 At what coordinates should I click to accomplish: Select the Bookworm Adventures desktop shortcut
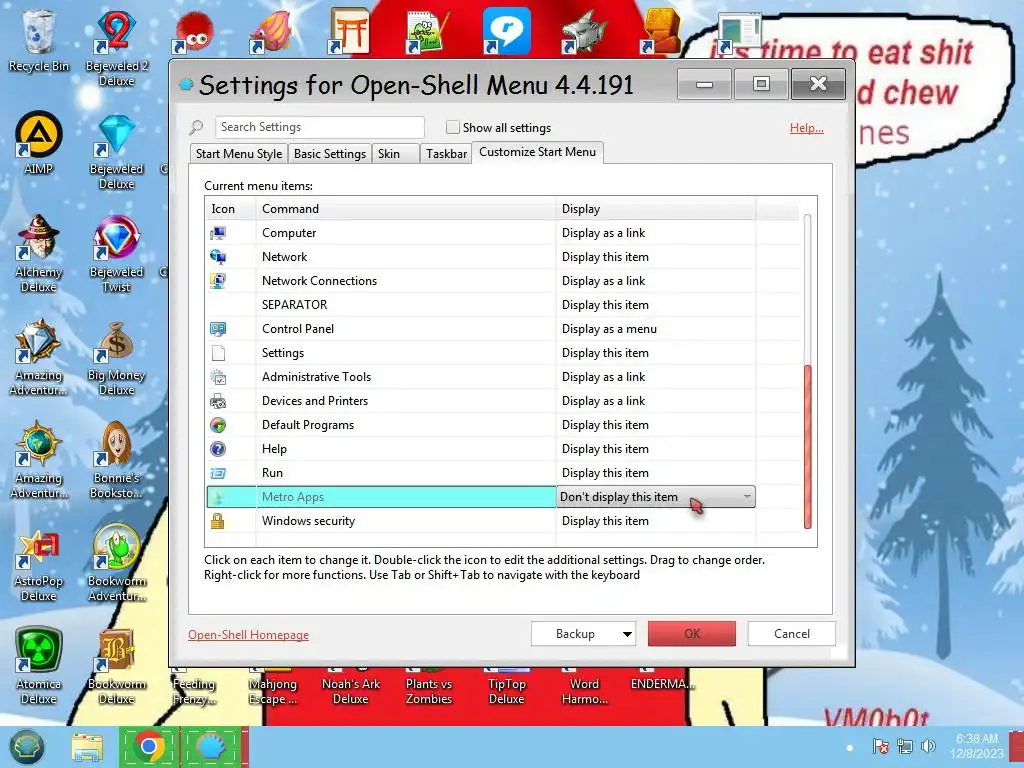116,563
